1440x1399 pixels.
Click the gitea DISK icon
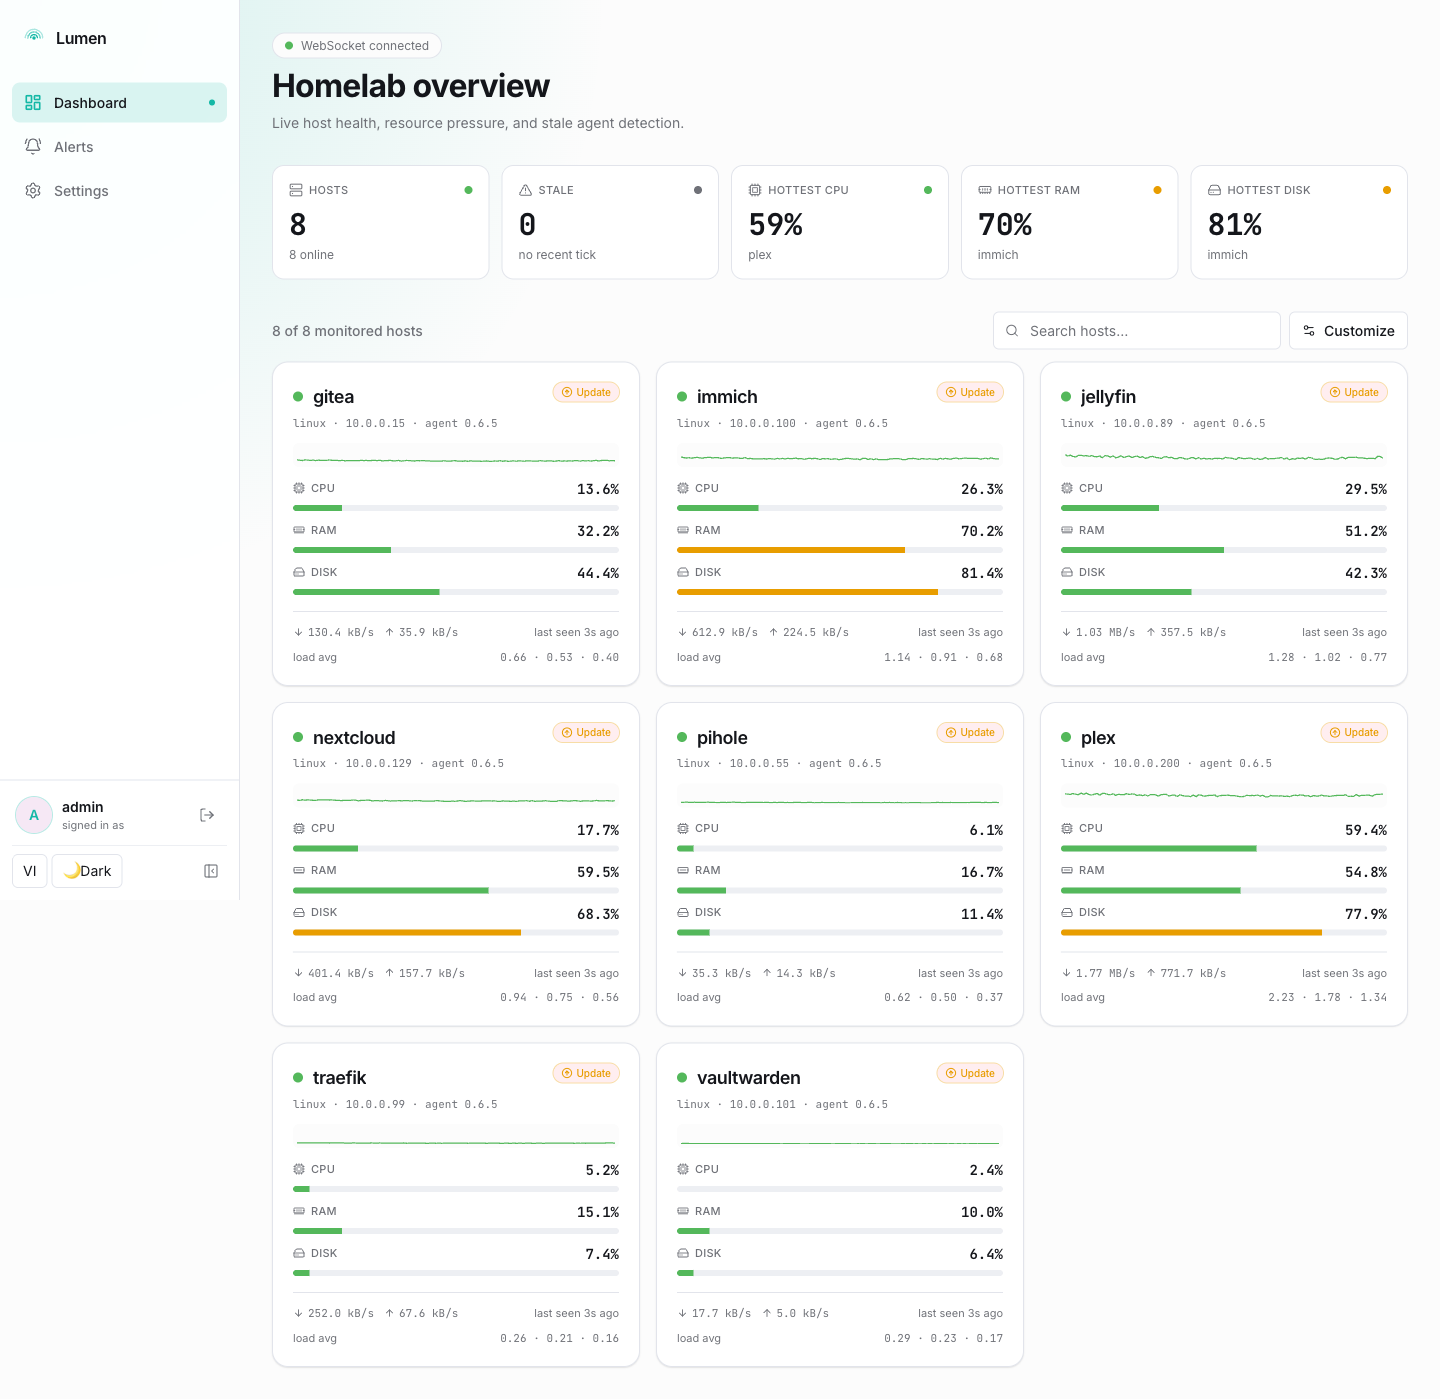tap(299, 572)
